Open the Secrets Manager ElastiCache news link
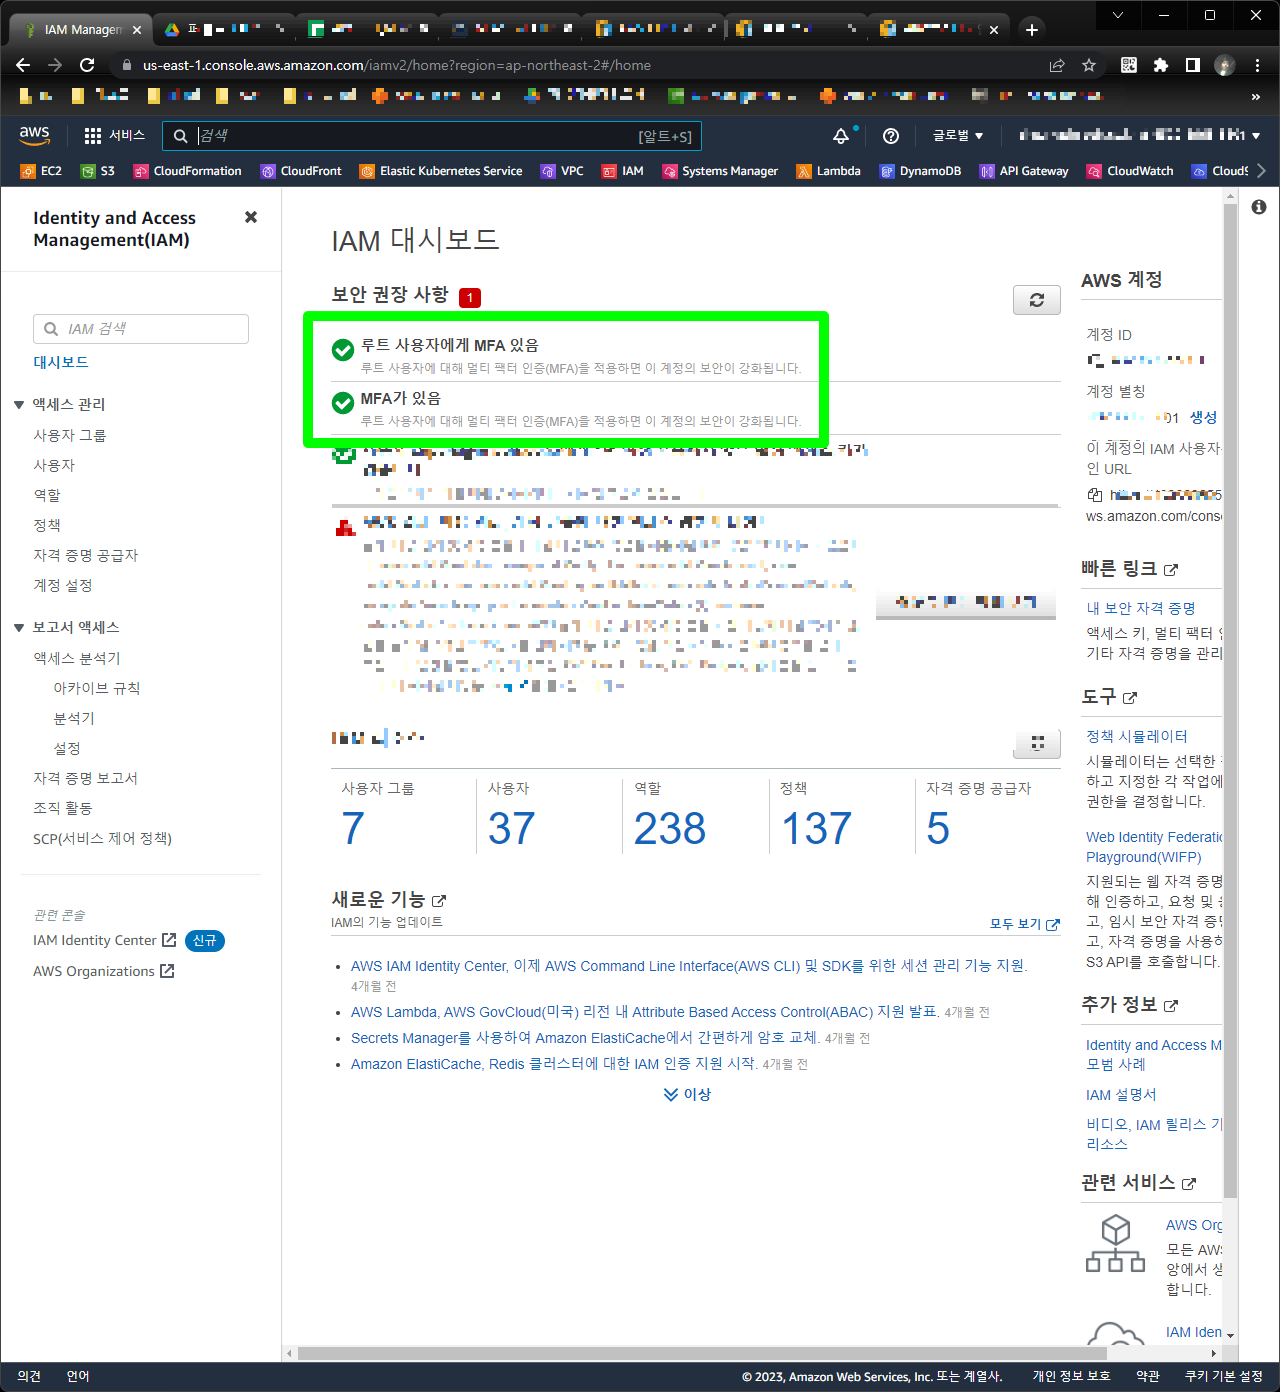This screenshot has width=1280, height=1392. (x=584, y=1038)
